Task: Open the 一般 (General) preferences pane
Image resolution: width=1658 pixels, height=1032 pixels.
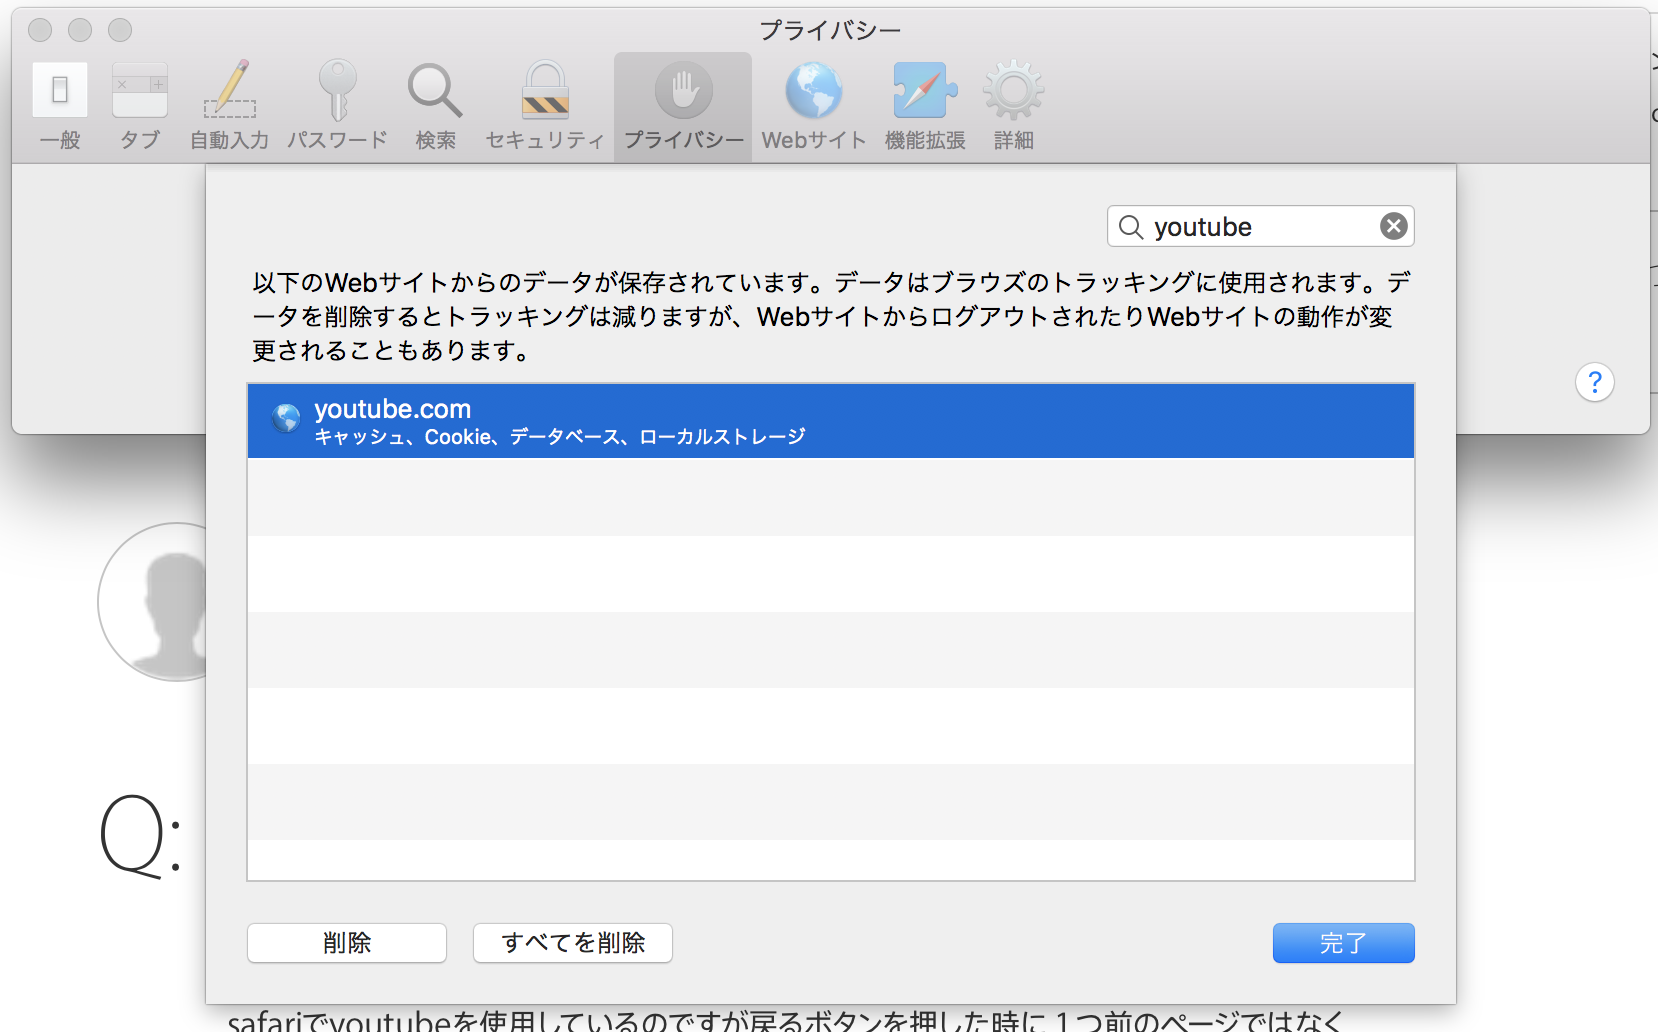Action: [60, 105]
